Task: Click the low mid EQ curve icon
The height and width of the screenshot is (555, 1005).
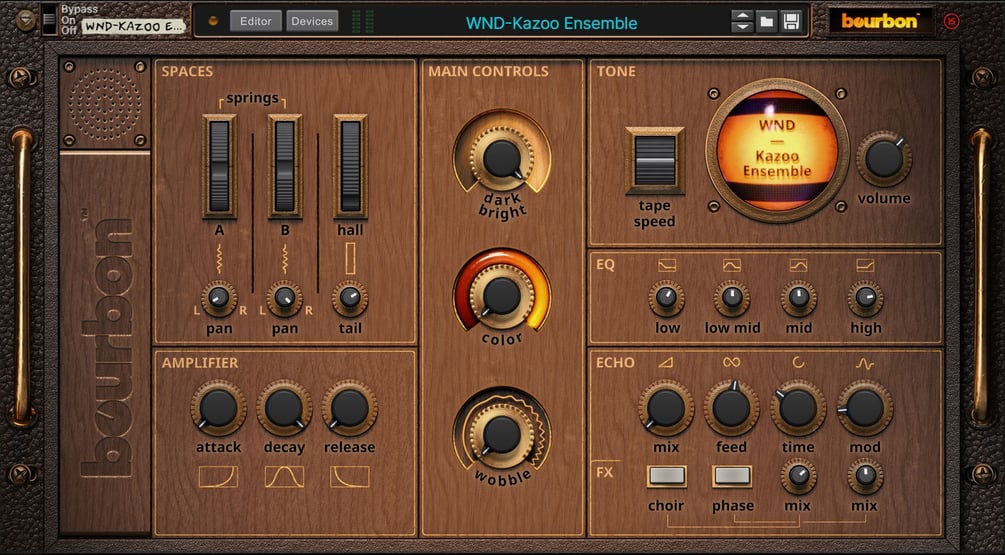Action: coord(732,265)
